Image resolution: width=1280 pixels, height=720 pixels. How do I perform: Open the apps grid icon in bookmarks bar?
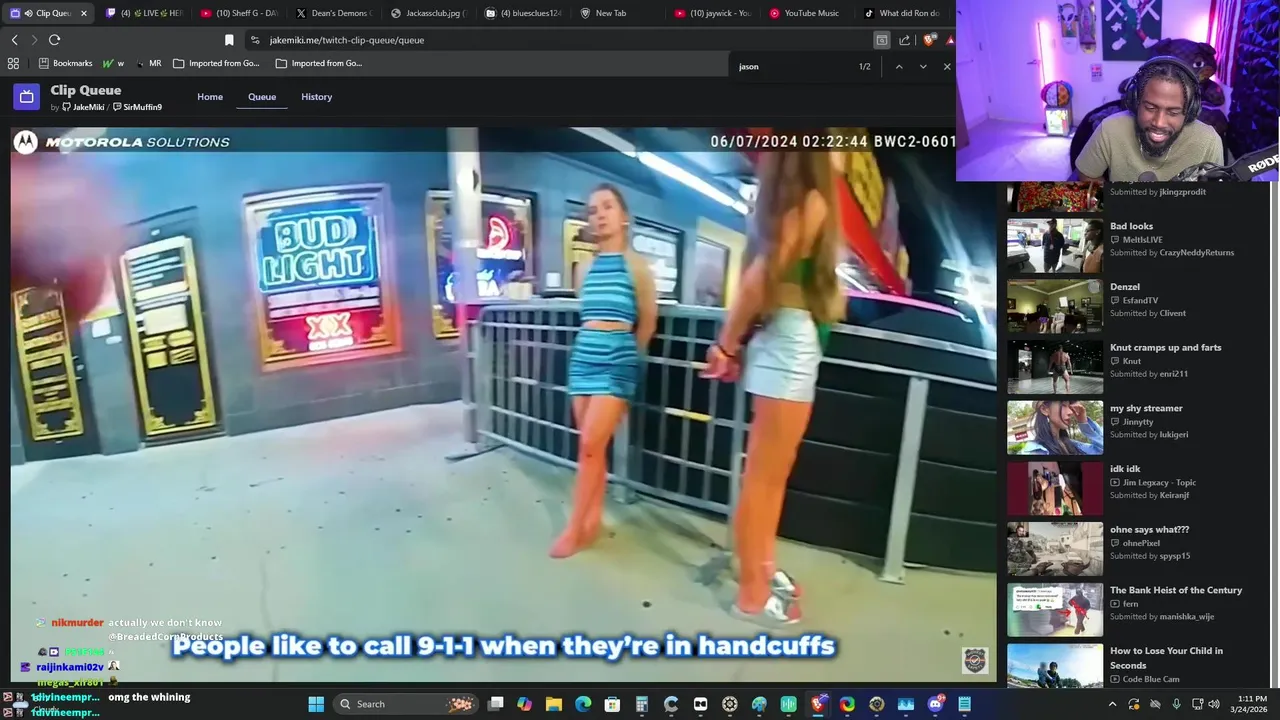tap(13, 63)
